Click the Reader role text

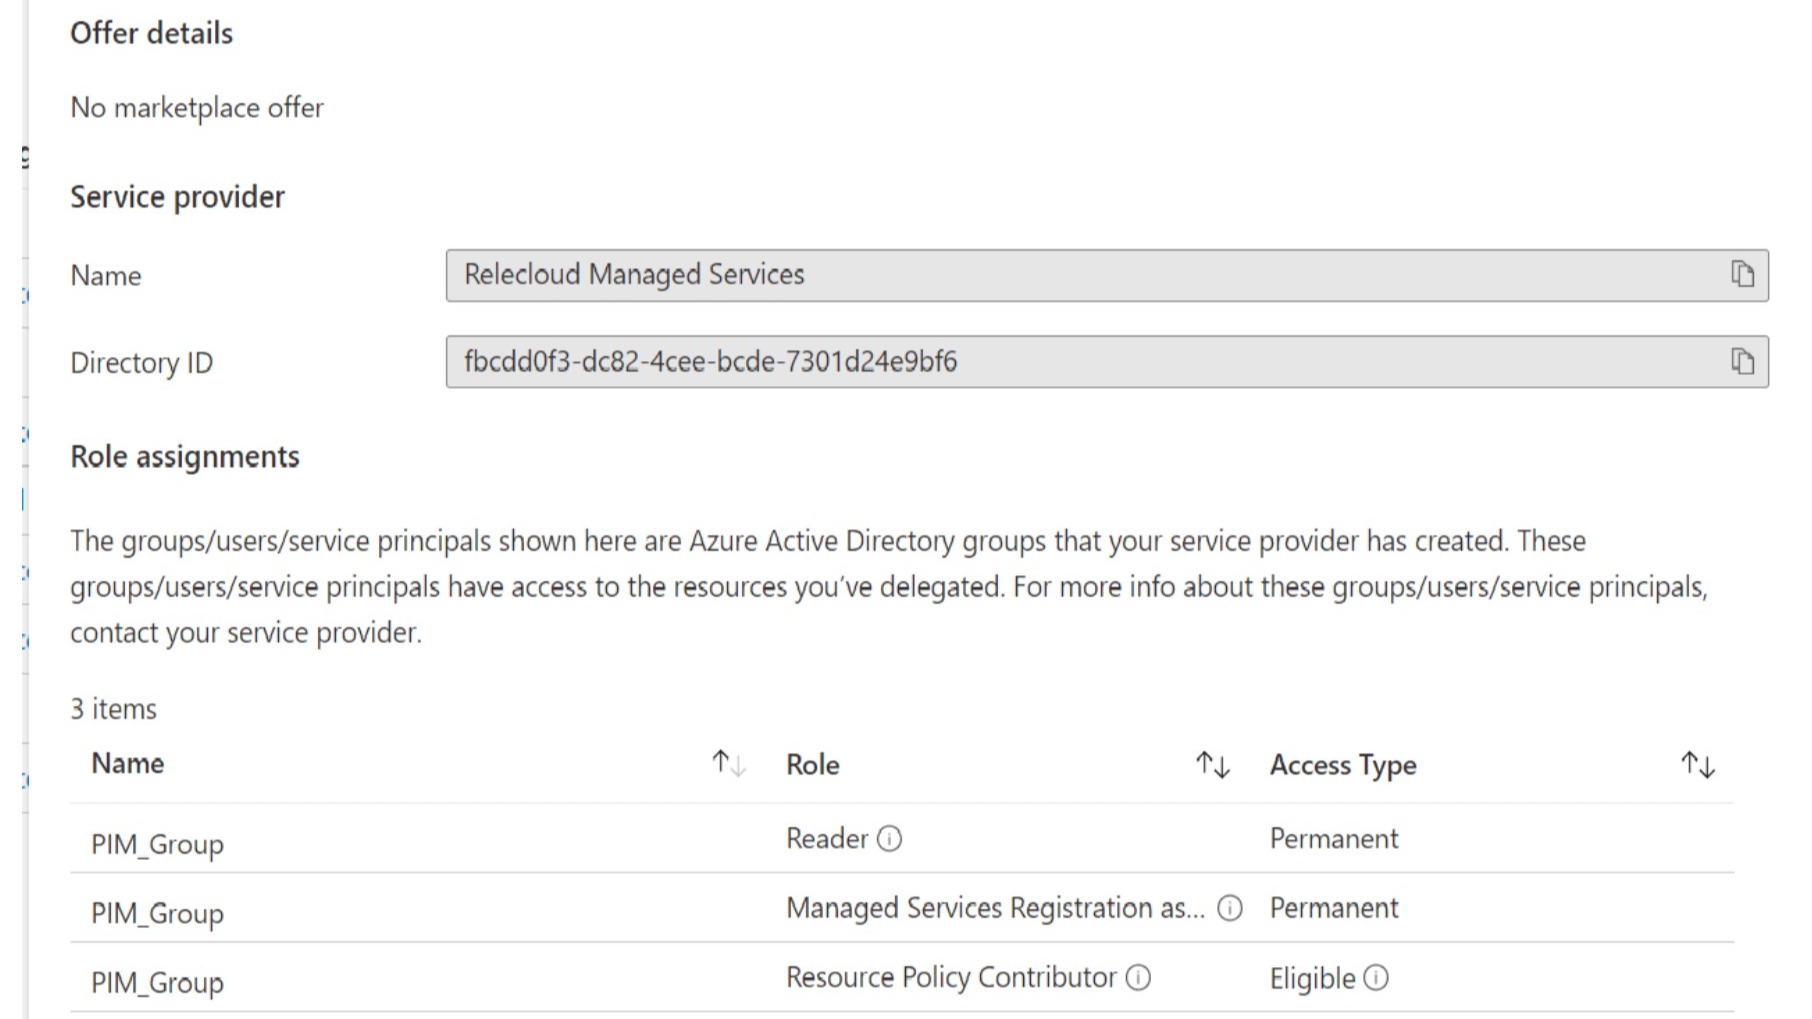(x=826, y=839)
